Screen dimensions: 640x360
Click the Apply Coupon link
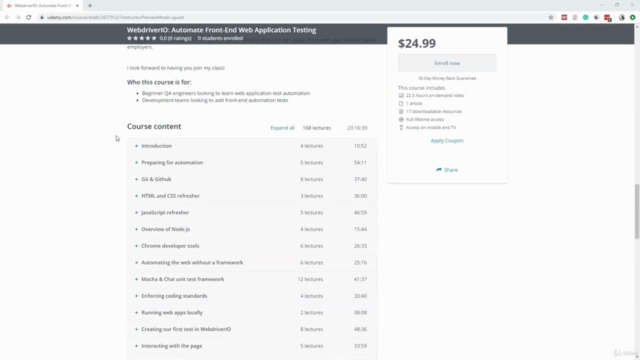[x=447, y=140]
